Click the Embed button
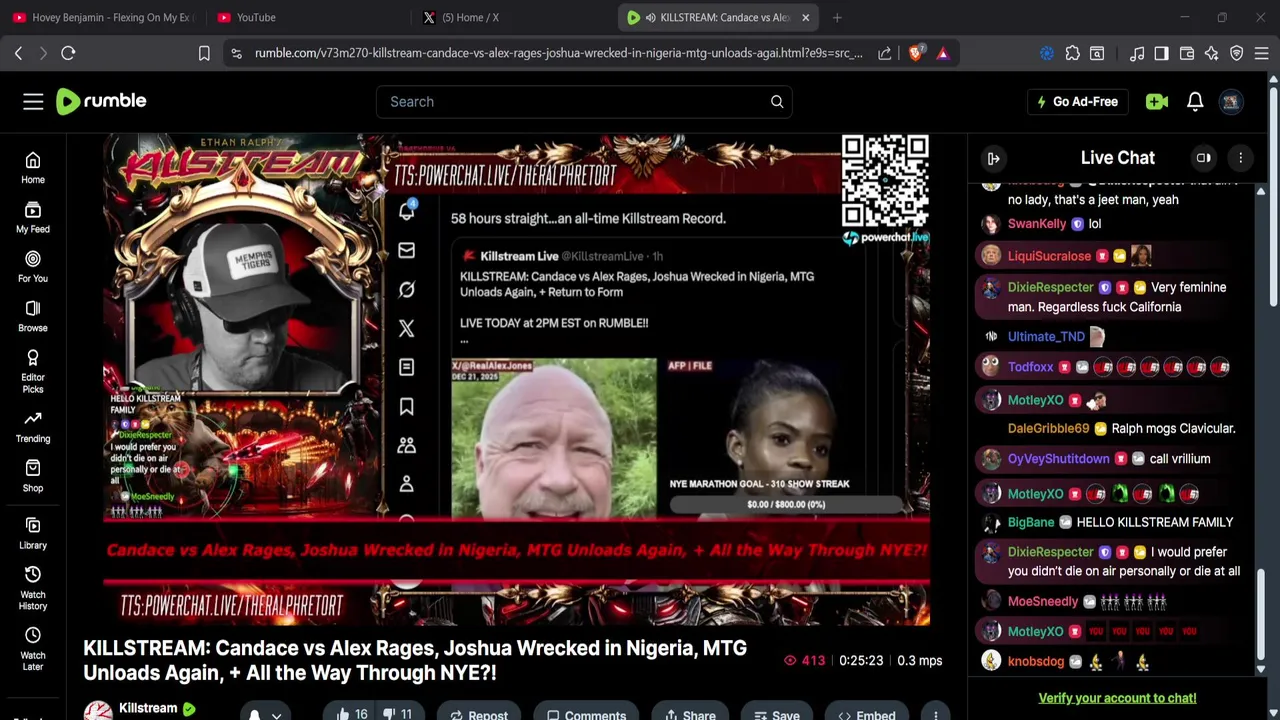 click(x=866, y=714)
